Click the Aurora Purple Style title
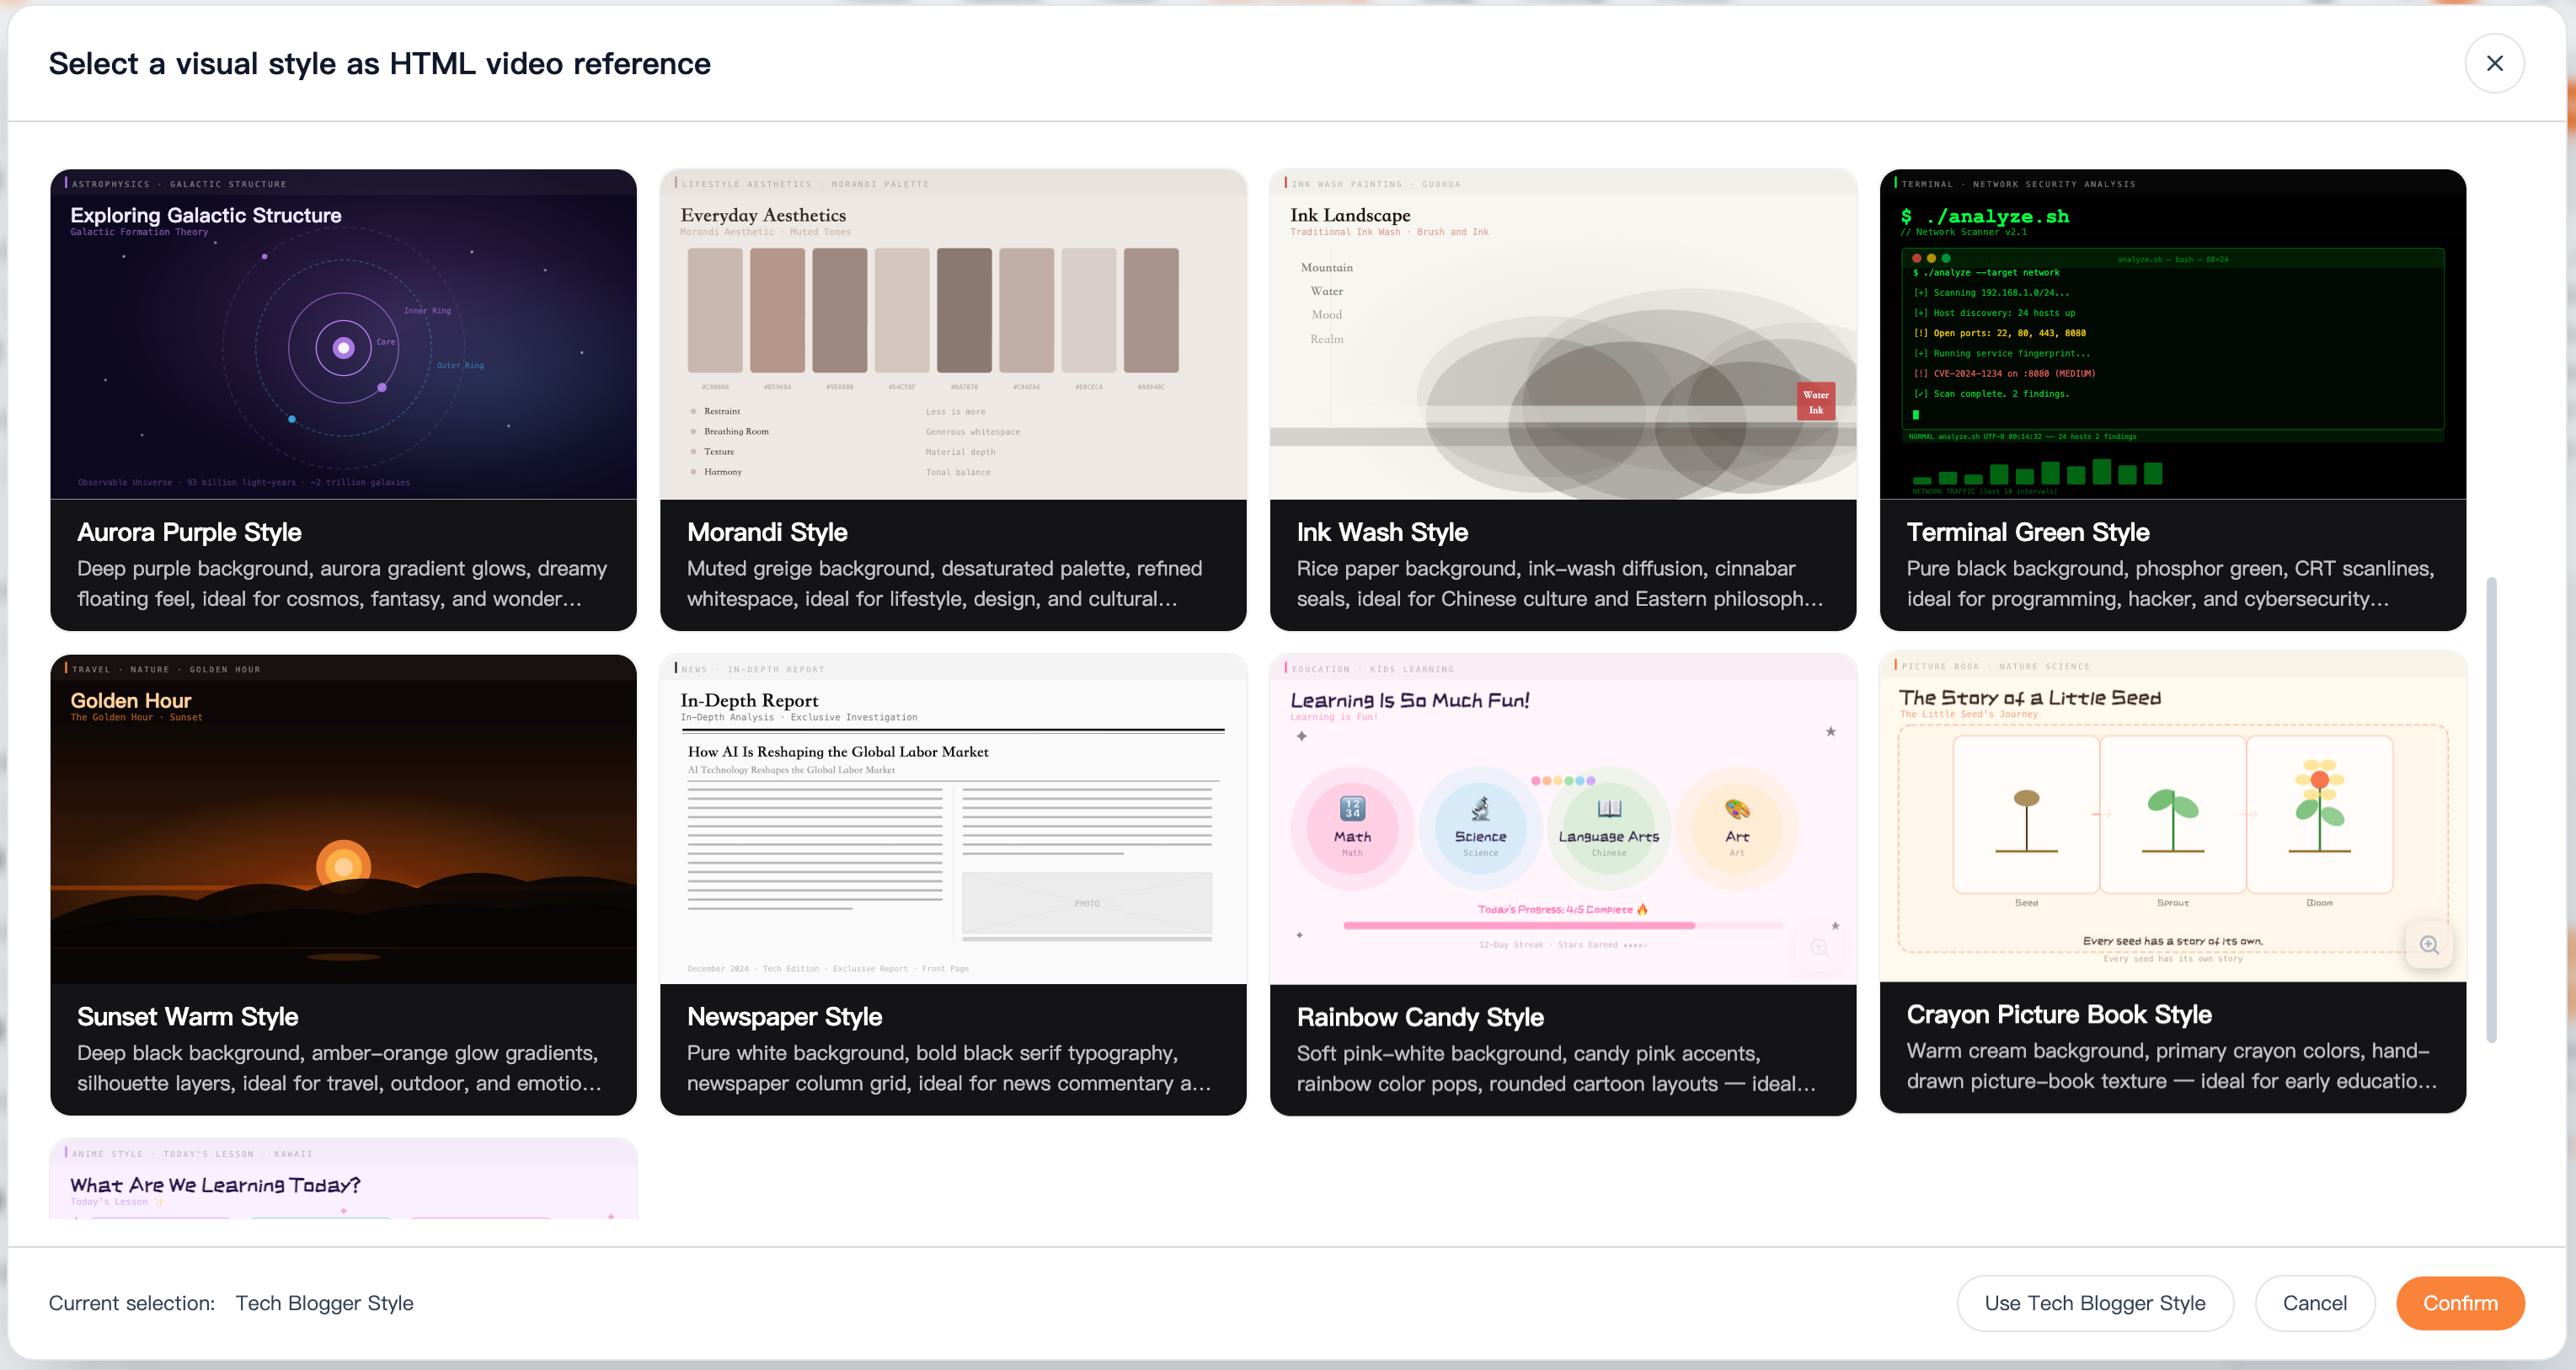The height and width of the screenshot is (1370, 2576). tap(189, 532)
